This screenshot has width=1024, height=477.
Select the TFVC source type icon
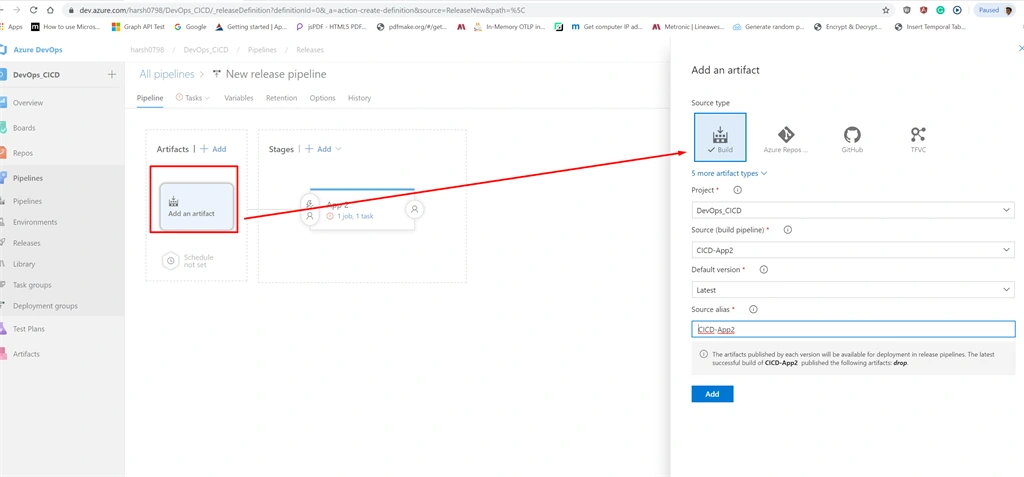(918, 140)
